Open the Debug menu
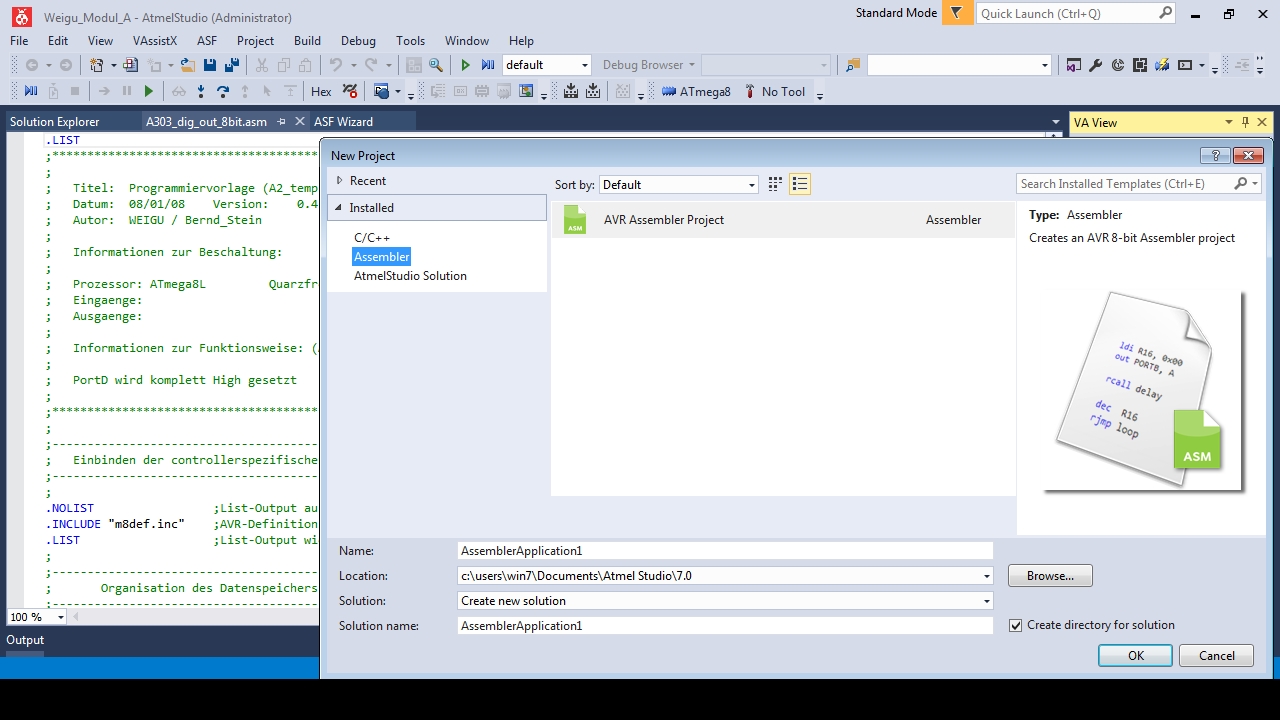The image size is (1280, 720). pyautogui.click(x=358, y=41)
